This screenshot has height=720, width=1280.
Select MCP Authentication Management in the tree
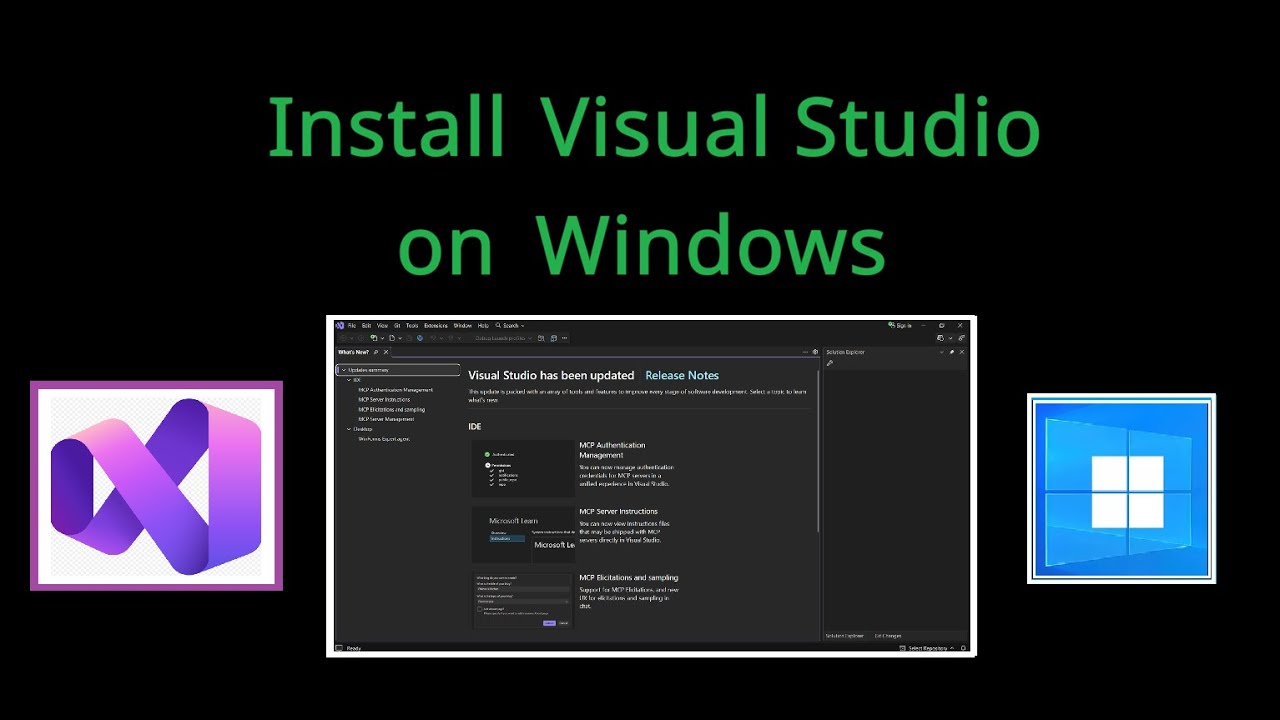(x=396, y=390)
